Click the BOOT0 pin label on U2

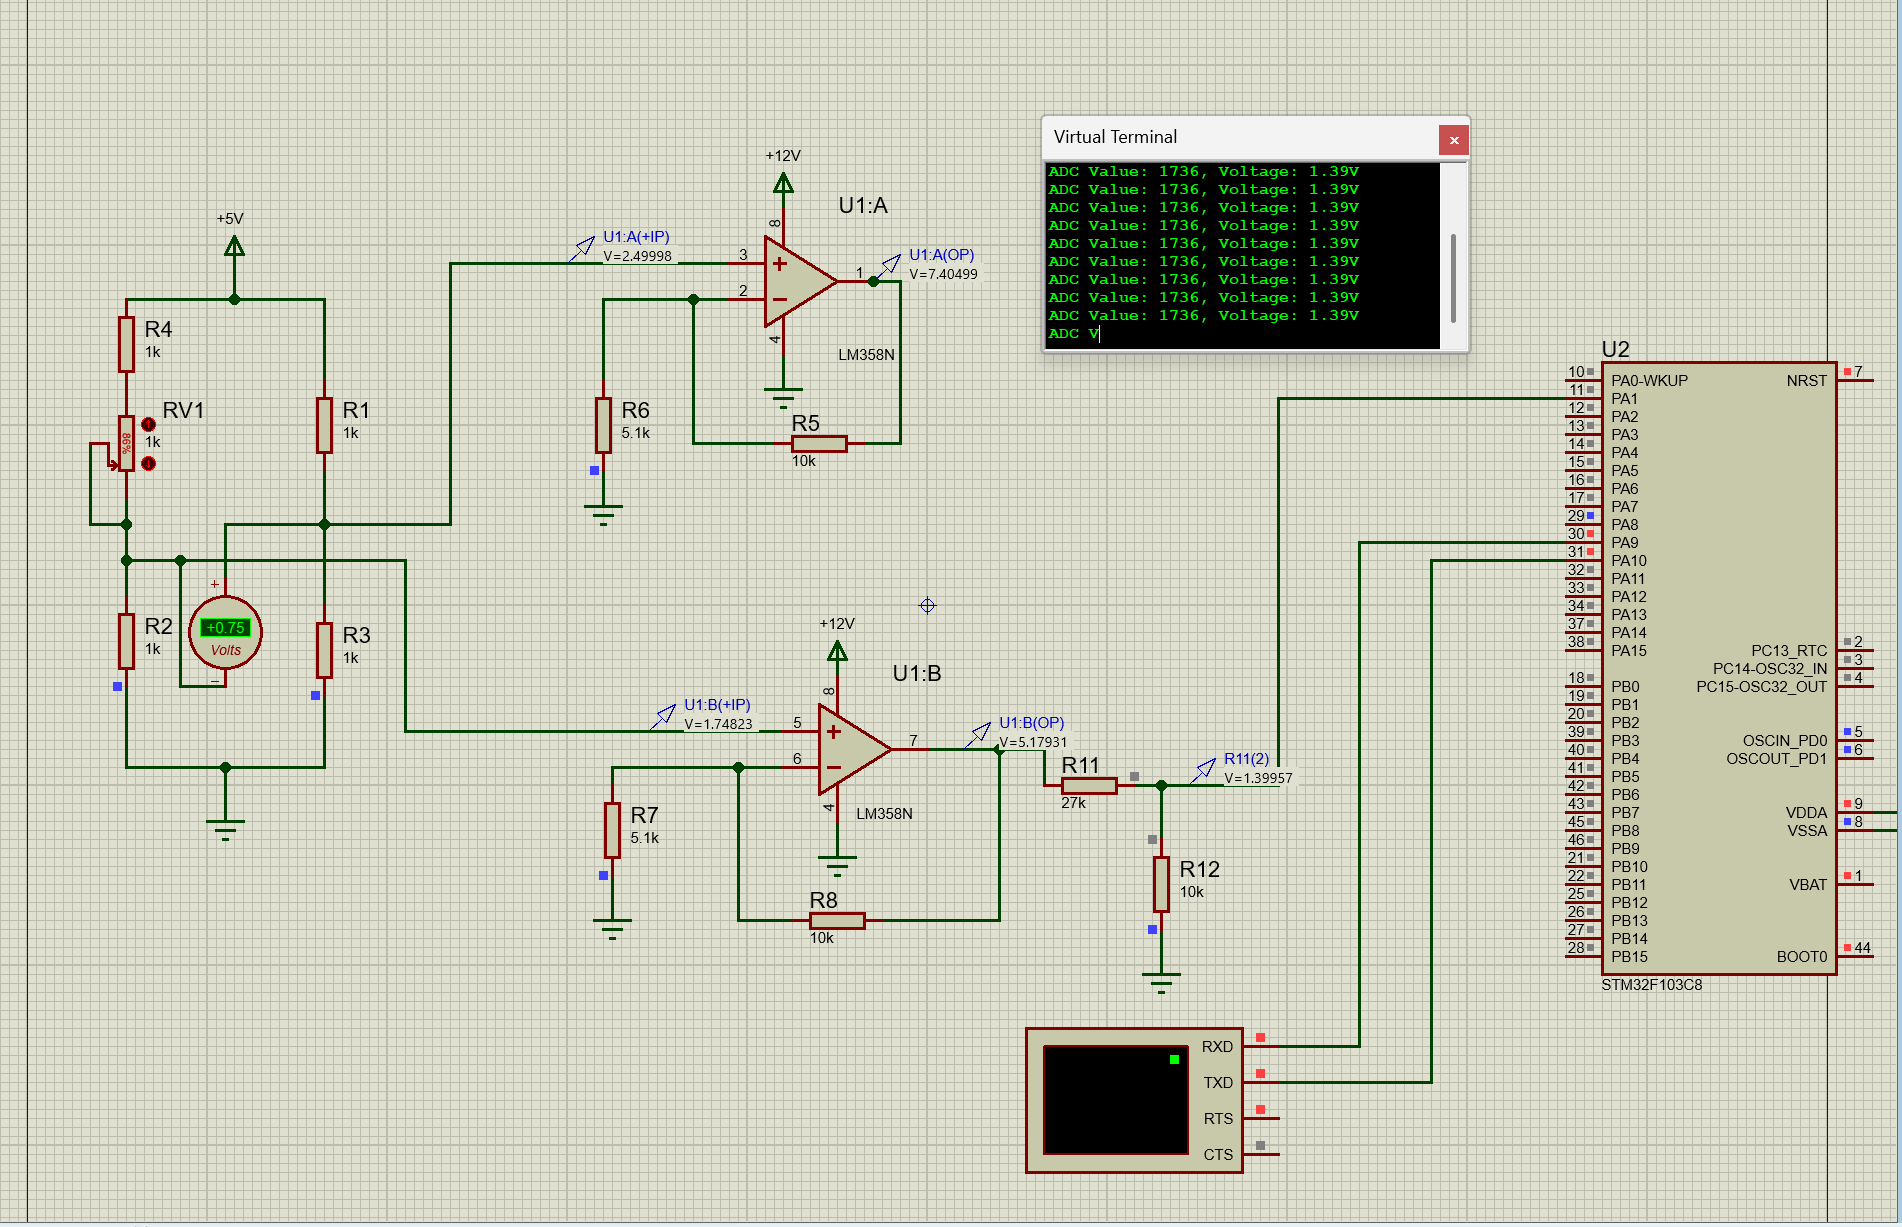pyautogui.click(x=1801, y=957)
